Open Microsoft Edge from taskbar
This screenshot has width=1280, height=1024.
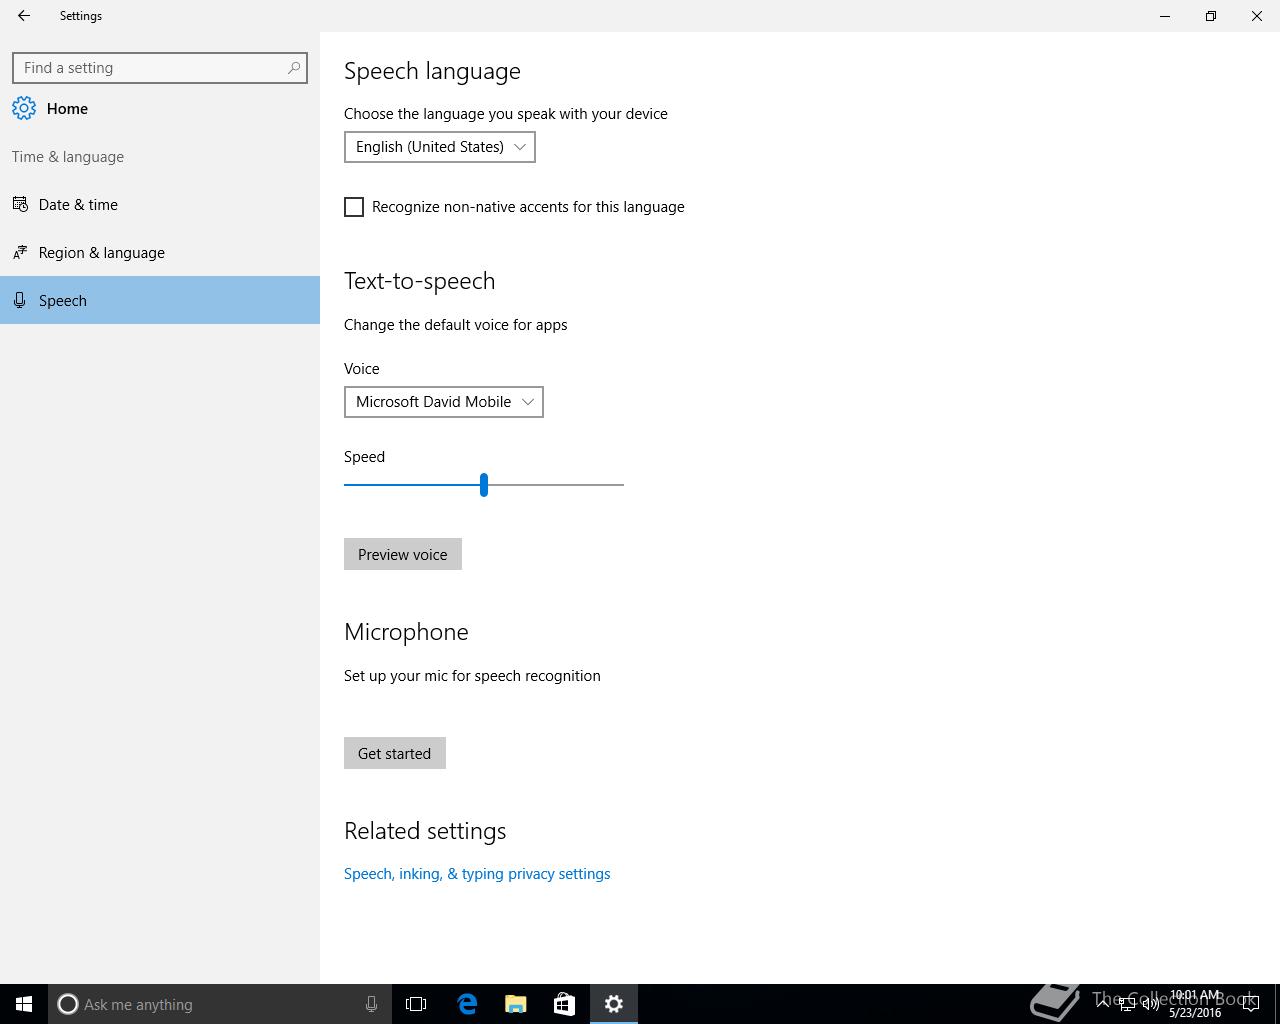click(467, 1004)
